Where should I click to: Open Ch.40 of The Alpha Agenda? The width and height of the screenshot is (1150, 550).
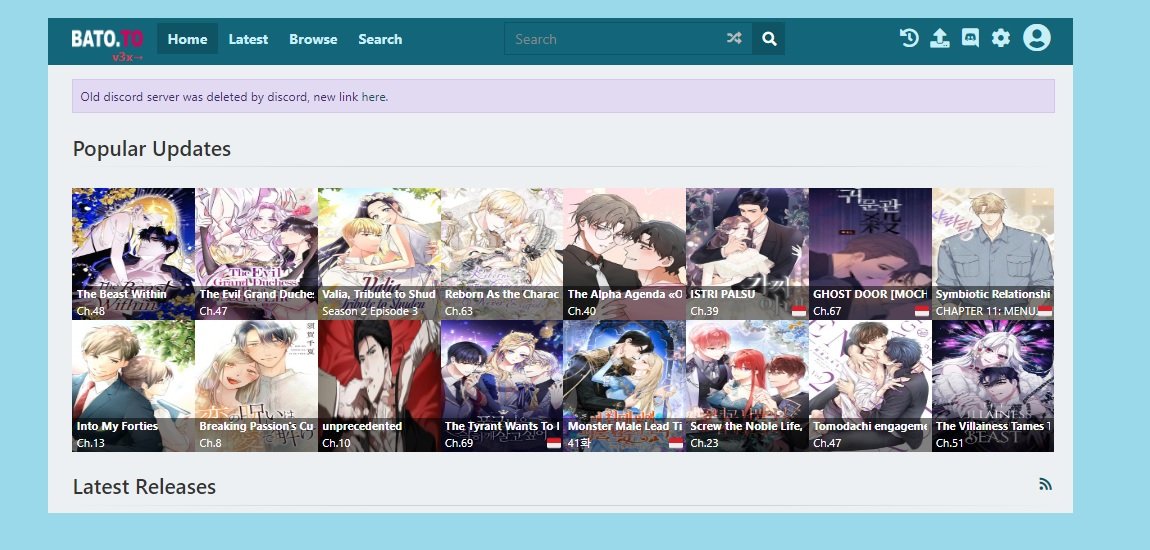582,311
